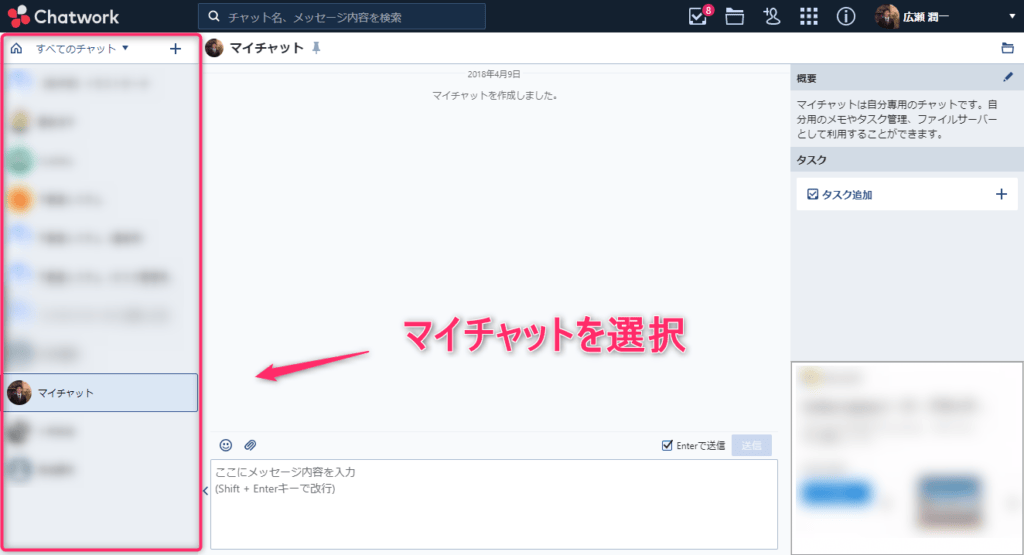Create a new chat with plus icon
This screenshot has width=1024, height=555.
[175, 49]
